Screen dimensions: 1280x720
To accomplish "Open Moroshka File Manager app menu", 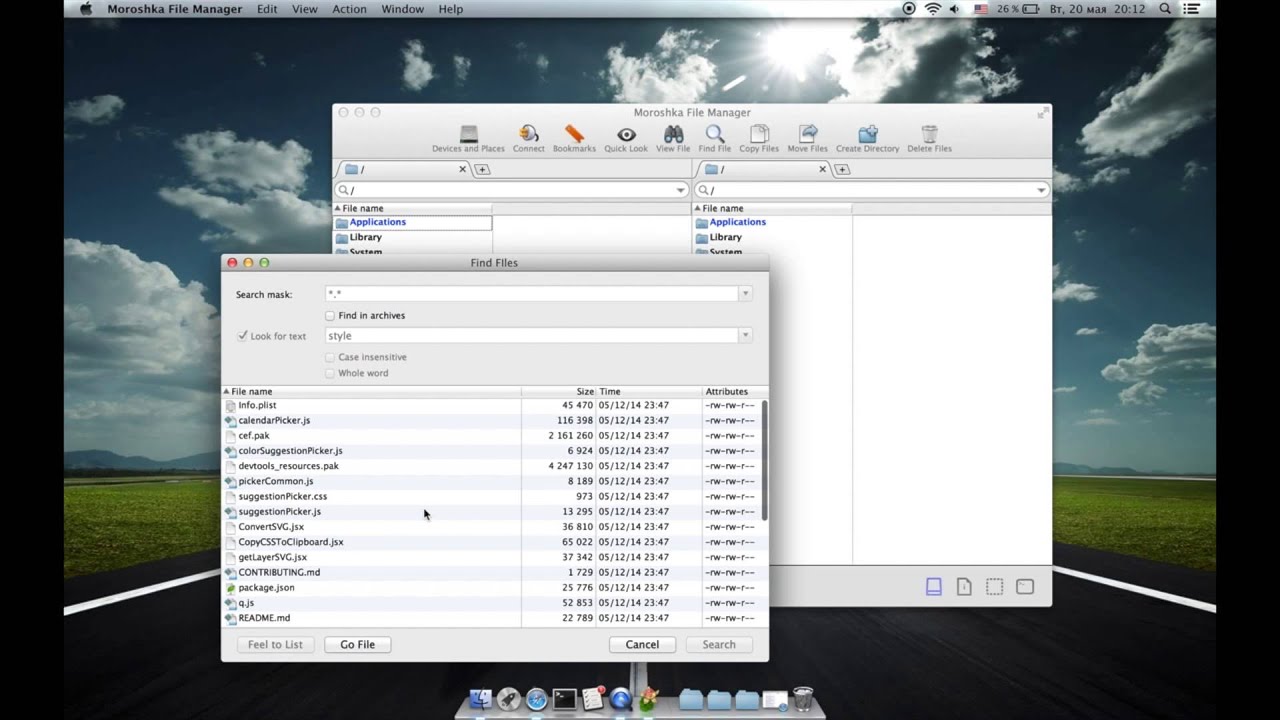I will pos(174,9).
